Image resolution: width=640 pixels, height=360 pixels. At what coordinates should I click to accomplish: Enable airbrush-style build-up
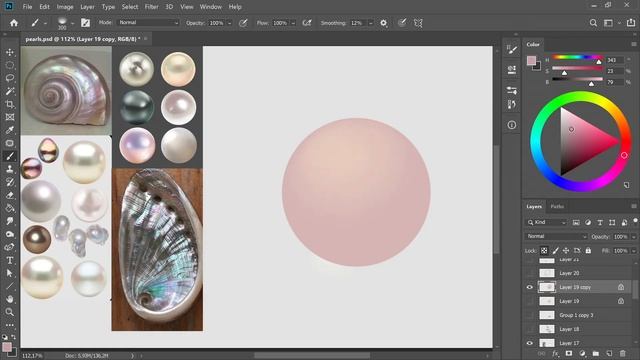(307, 23)
